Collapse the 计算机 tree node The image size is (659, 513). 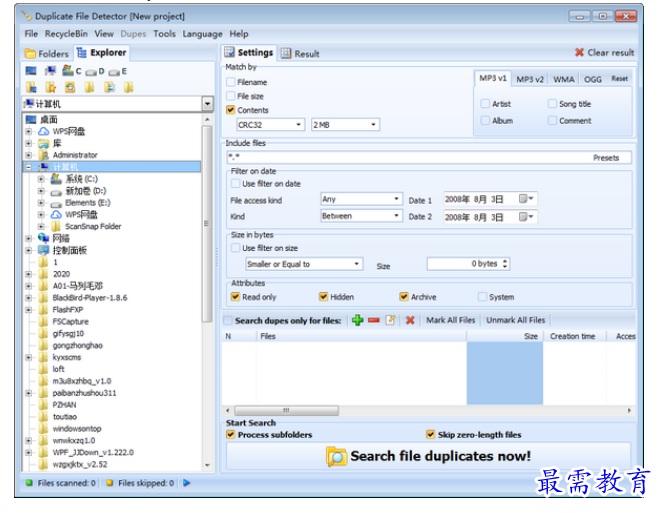tap(29, 167)
